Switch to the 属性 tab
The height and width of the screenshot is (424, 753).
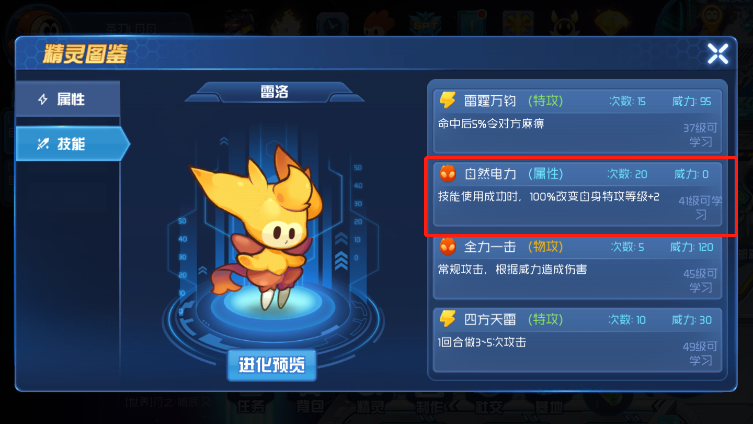coord(68,99)
